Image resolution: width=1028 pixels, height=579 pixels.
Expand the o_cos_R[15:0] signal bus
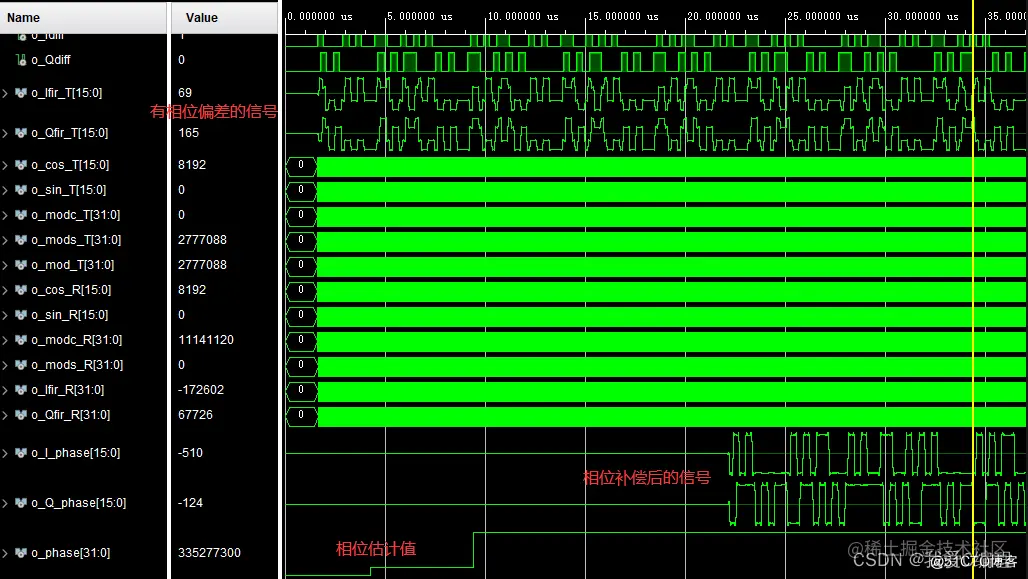[5, 290]
